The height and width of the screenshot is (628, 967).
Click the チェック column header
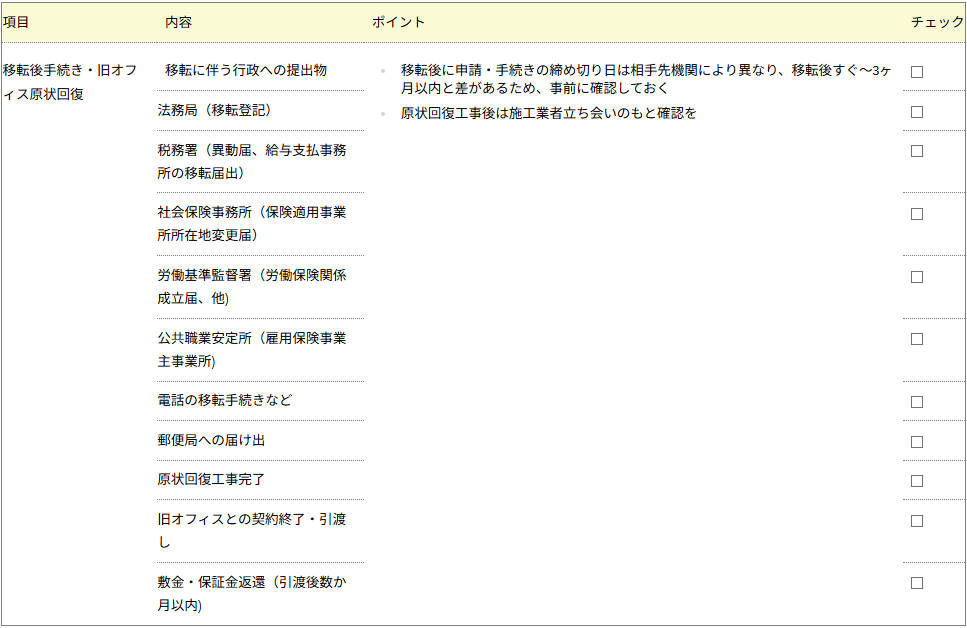coord(936,21)
